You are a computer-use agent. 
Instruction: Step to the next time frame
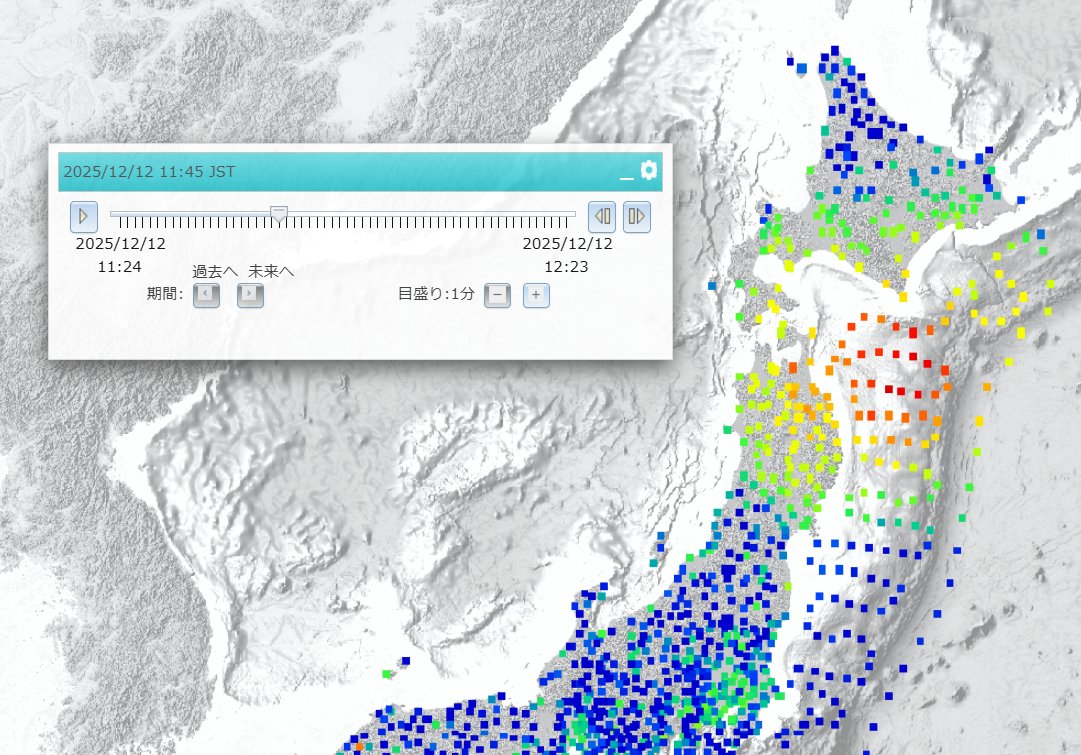637,217
